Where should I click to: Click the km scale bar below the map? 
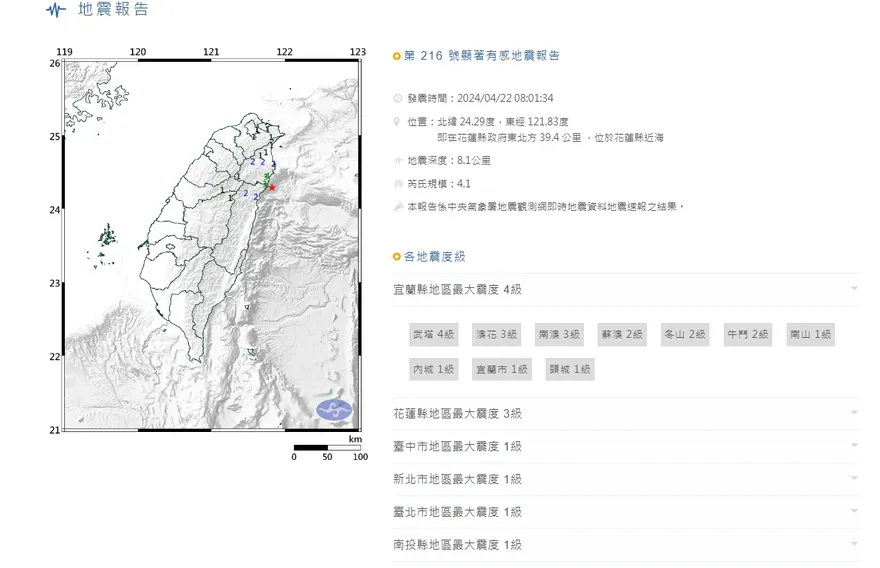tap(326, 447)
